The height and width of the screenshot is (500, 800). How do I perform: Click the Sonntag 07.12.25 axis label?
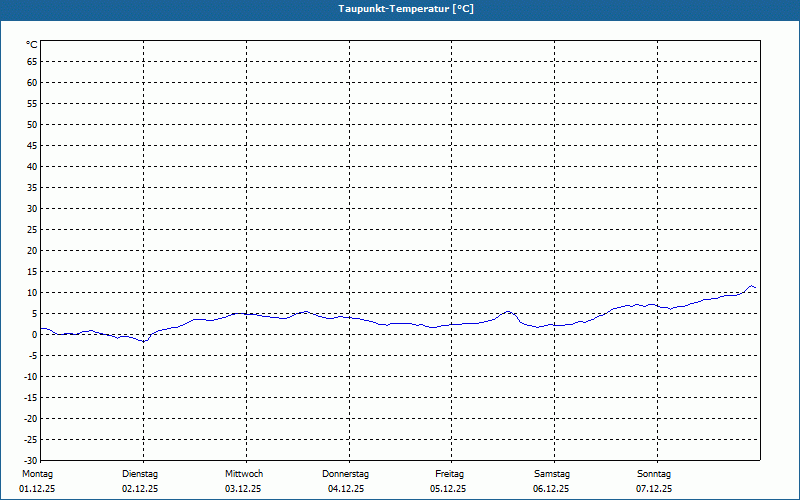(654, 481)
